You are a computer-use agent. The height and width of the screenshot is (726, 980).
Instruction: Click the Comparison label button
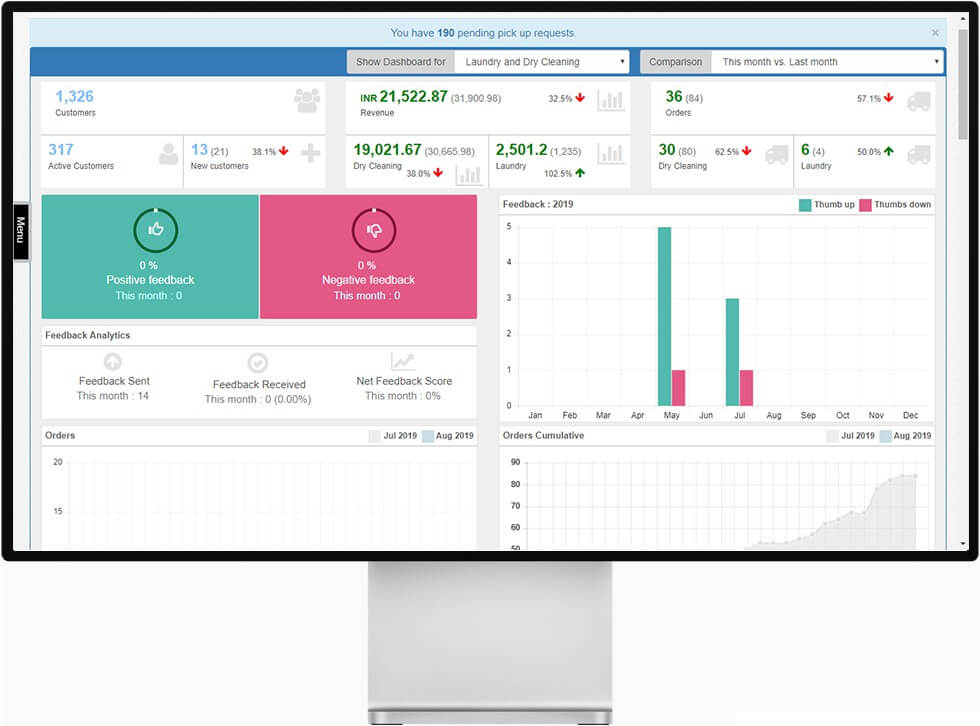click(x=676, y=62)
